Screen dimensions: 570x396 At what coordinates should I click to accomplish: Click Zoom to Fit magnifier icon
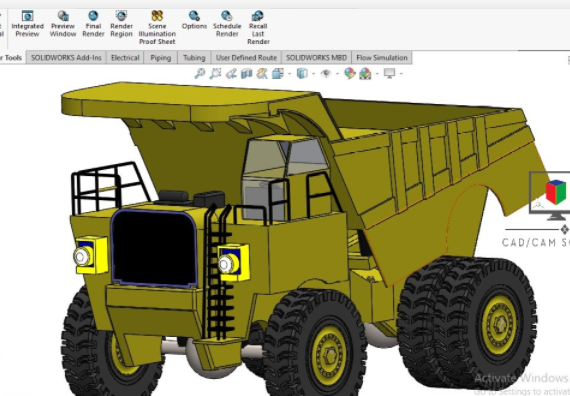[200, 73]
